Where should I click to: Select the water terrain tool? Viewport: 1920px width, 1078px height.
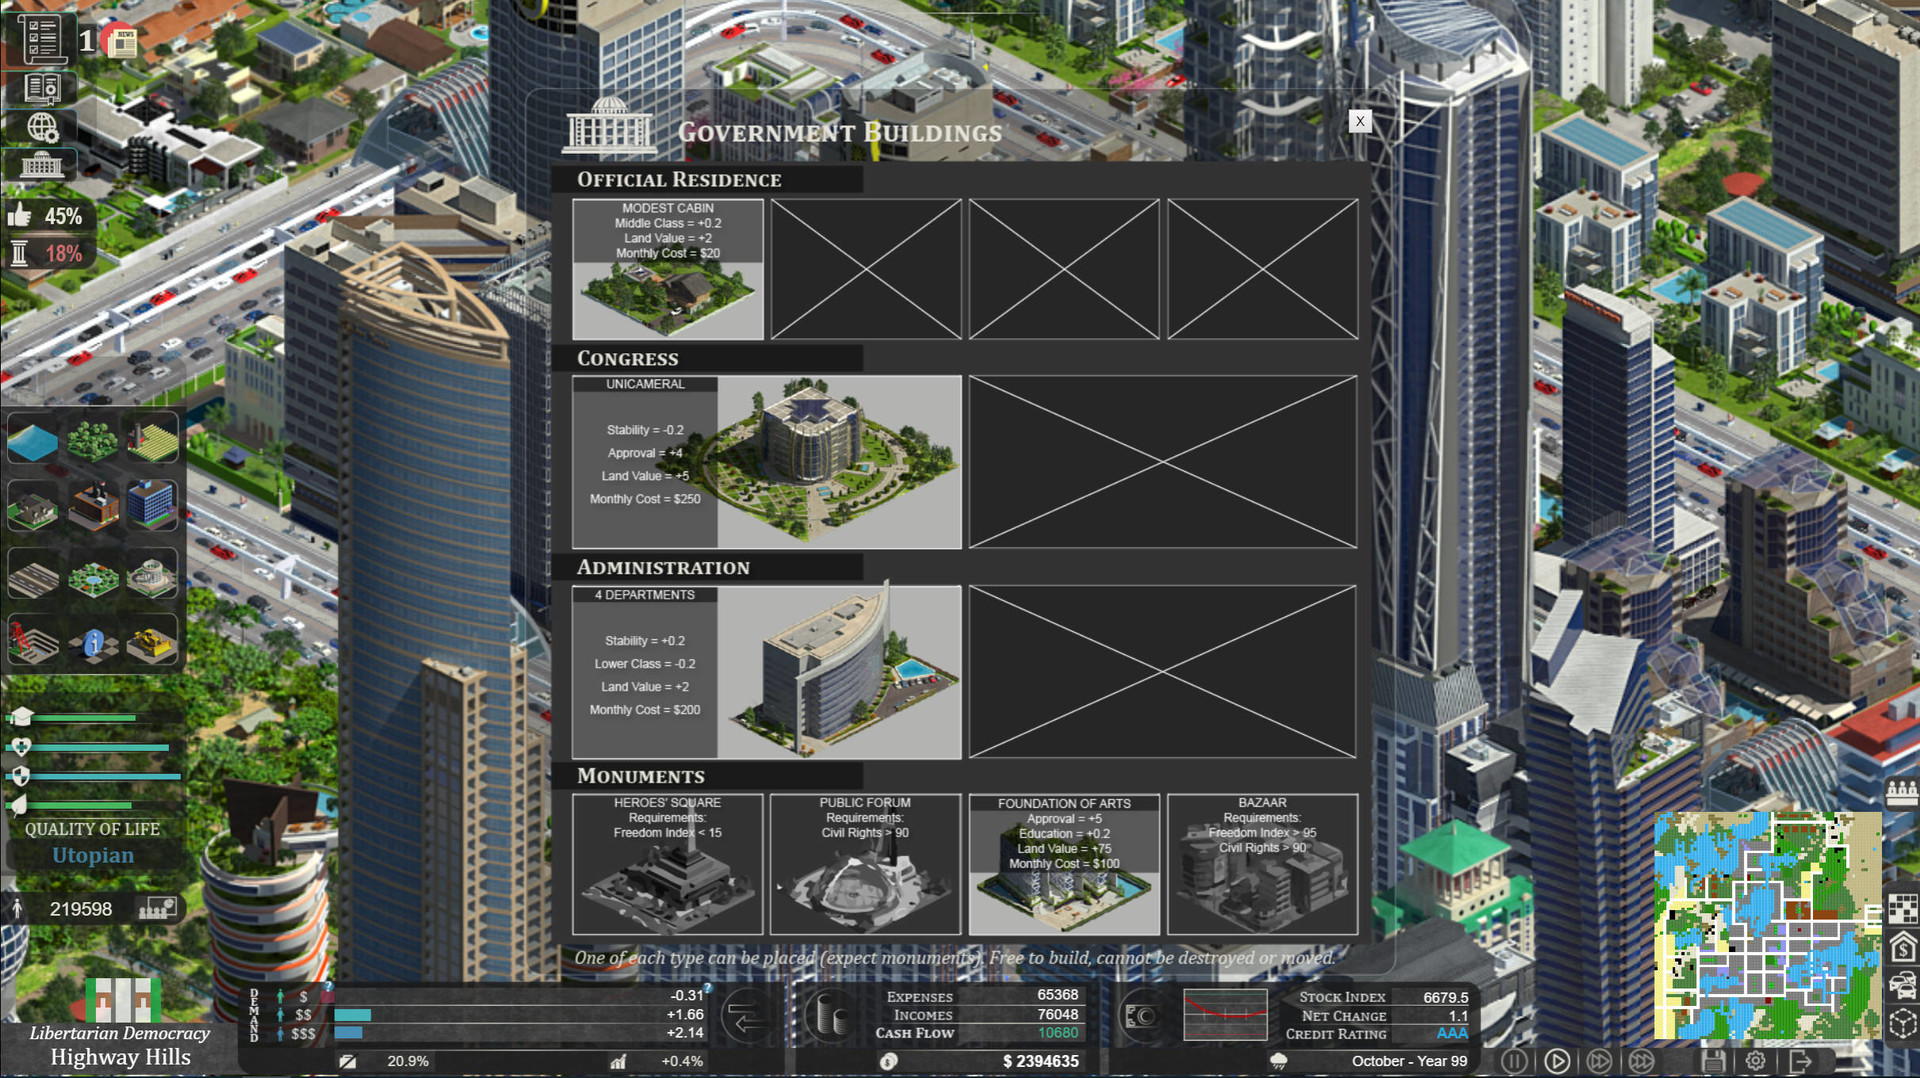point(32,440)
